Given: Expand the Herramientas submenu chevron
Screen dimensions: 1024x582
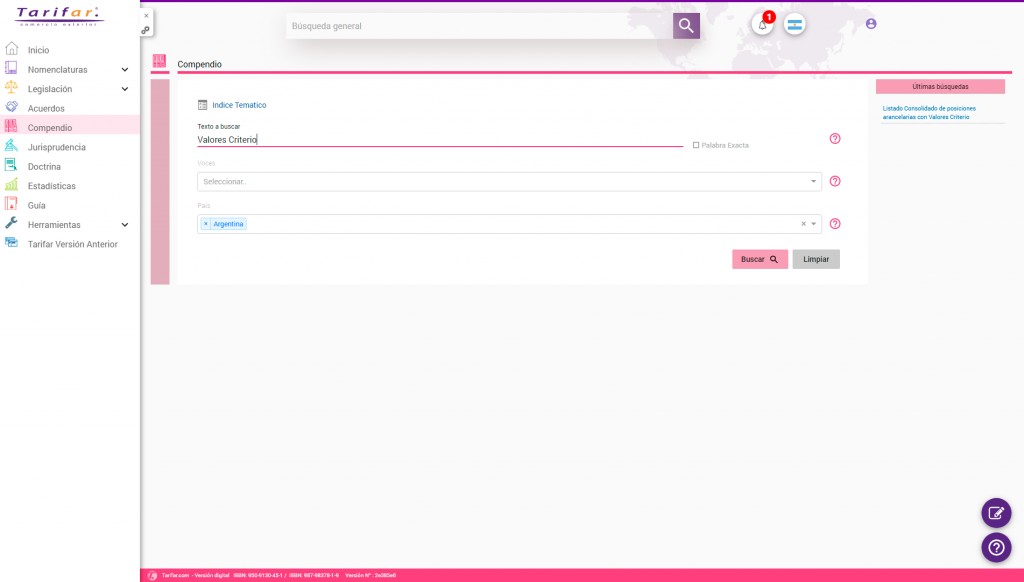Looking at the screenshot, I should point(125,225).
